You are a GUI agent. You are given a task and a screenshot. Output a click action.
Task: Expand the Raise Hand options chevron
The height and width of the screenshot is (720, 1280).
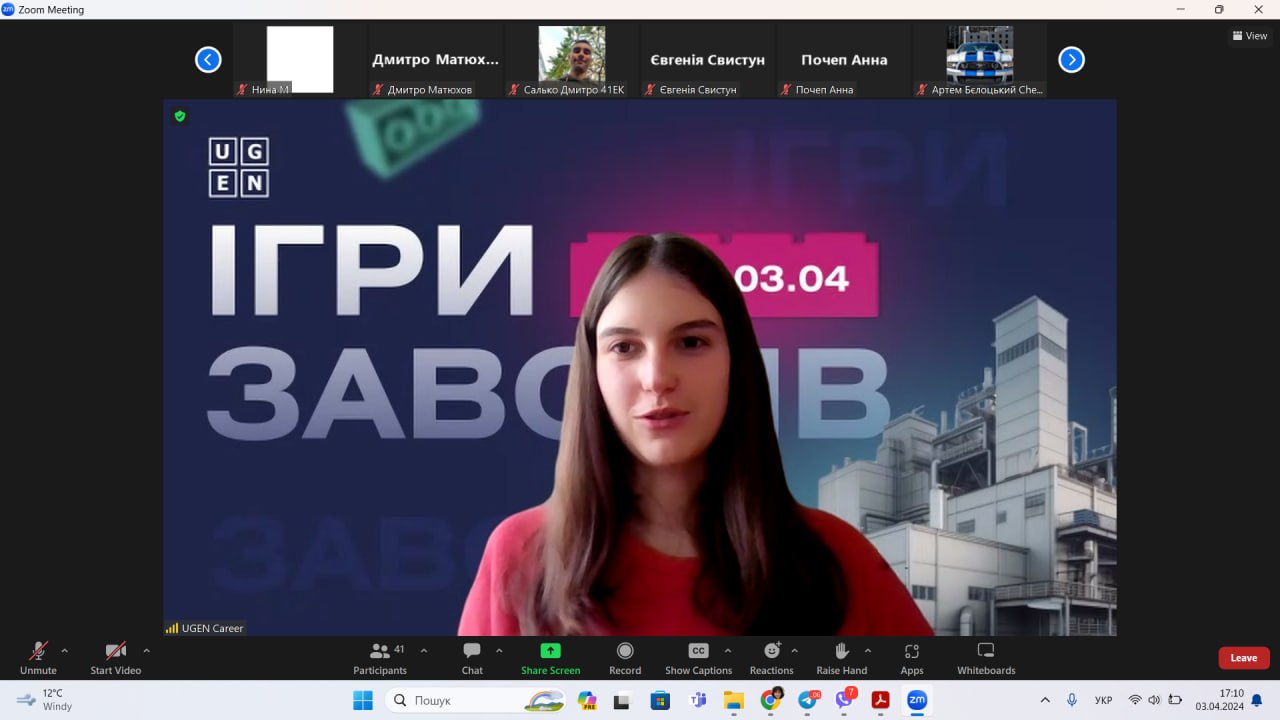coord(867,651)
